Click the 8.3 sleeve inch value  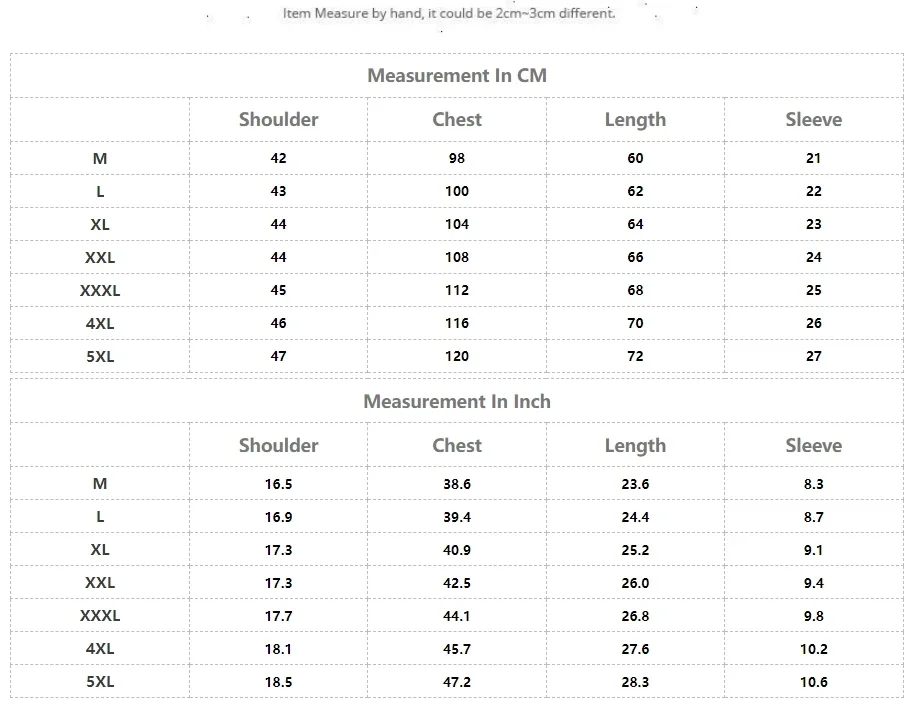[813, 484]
